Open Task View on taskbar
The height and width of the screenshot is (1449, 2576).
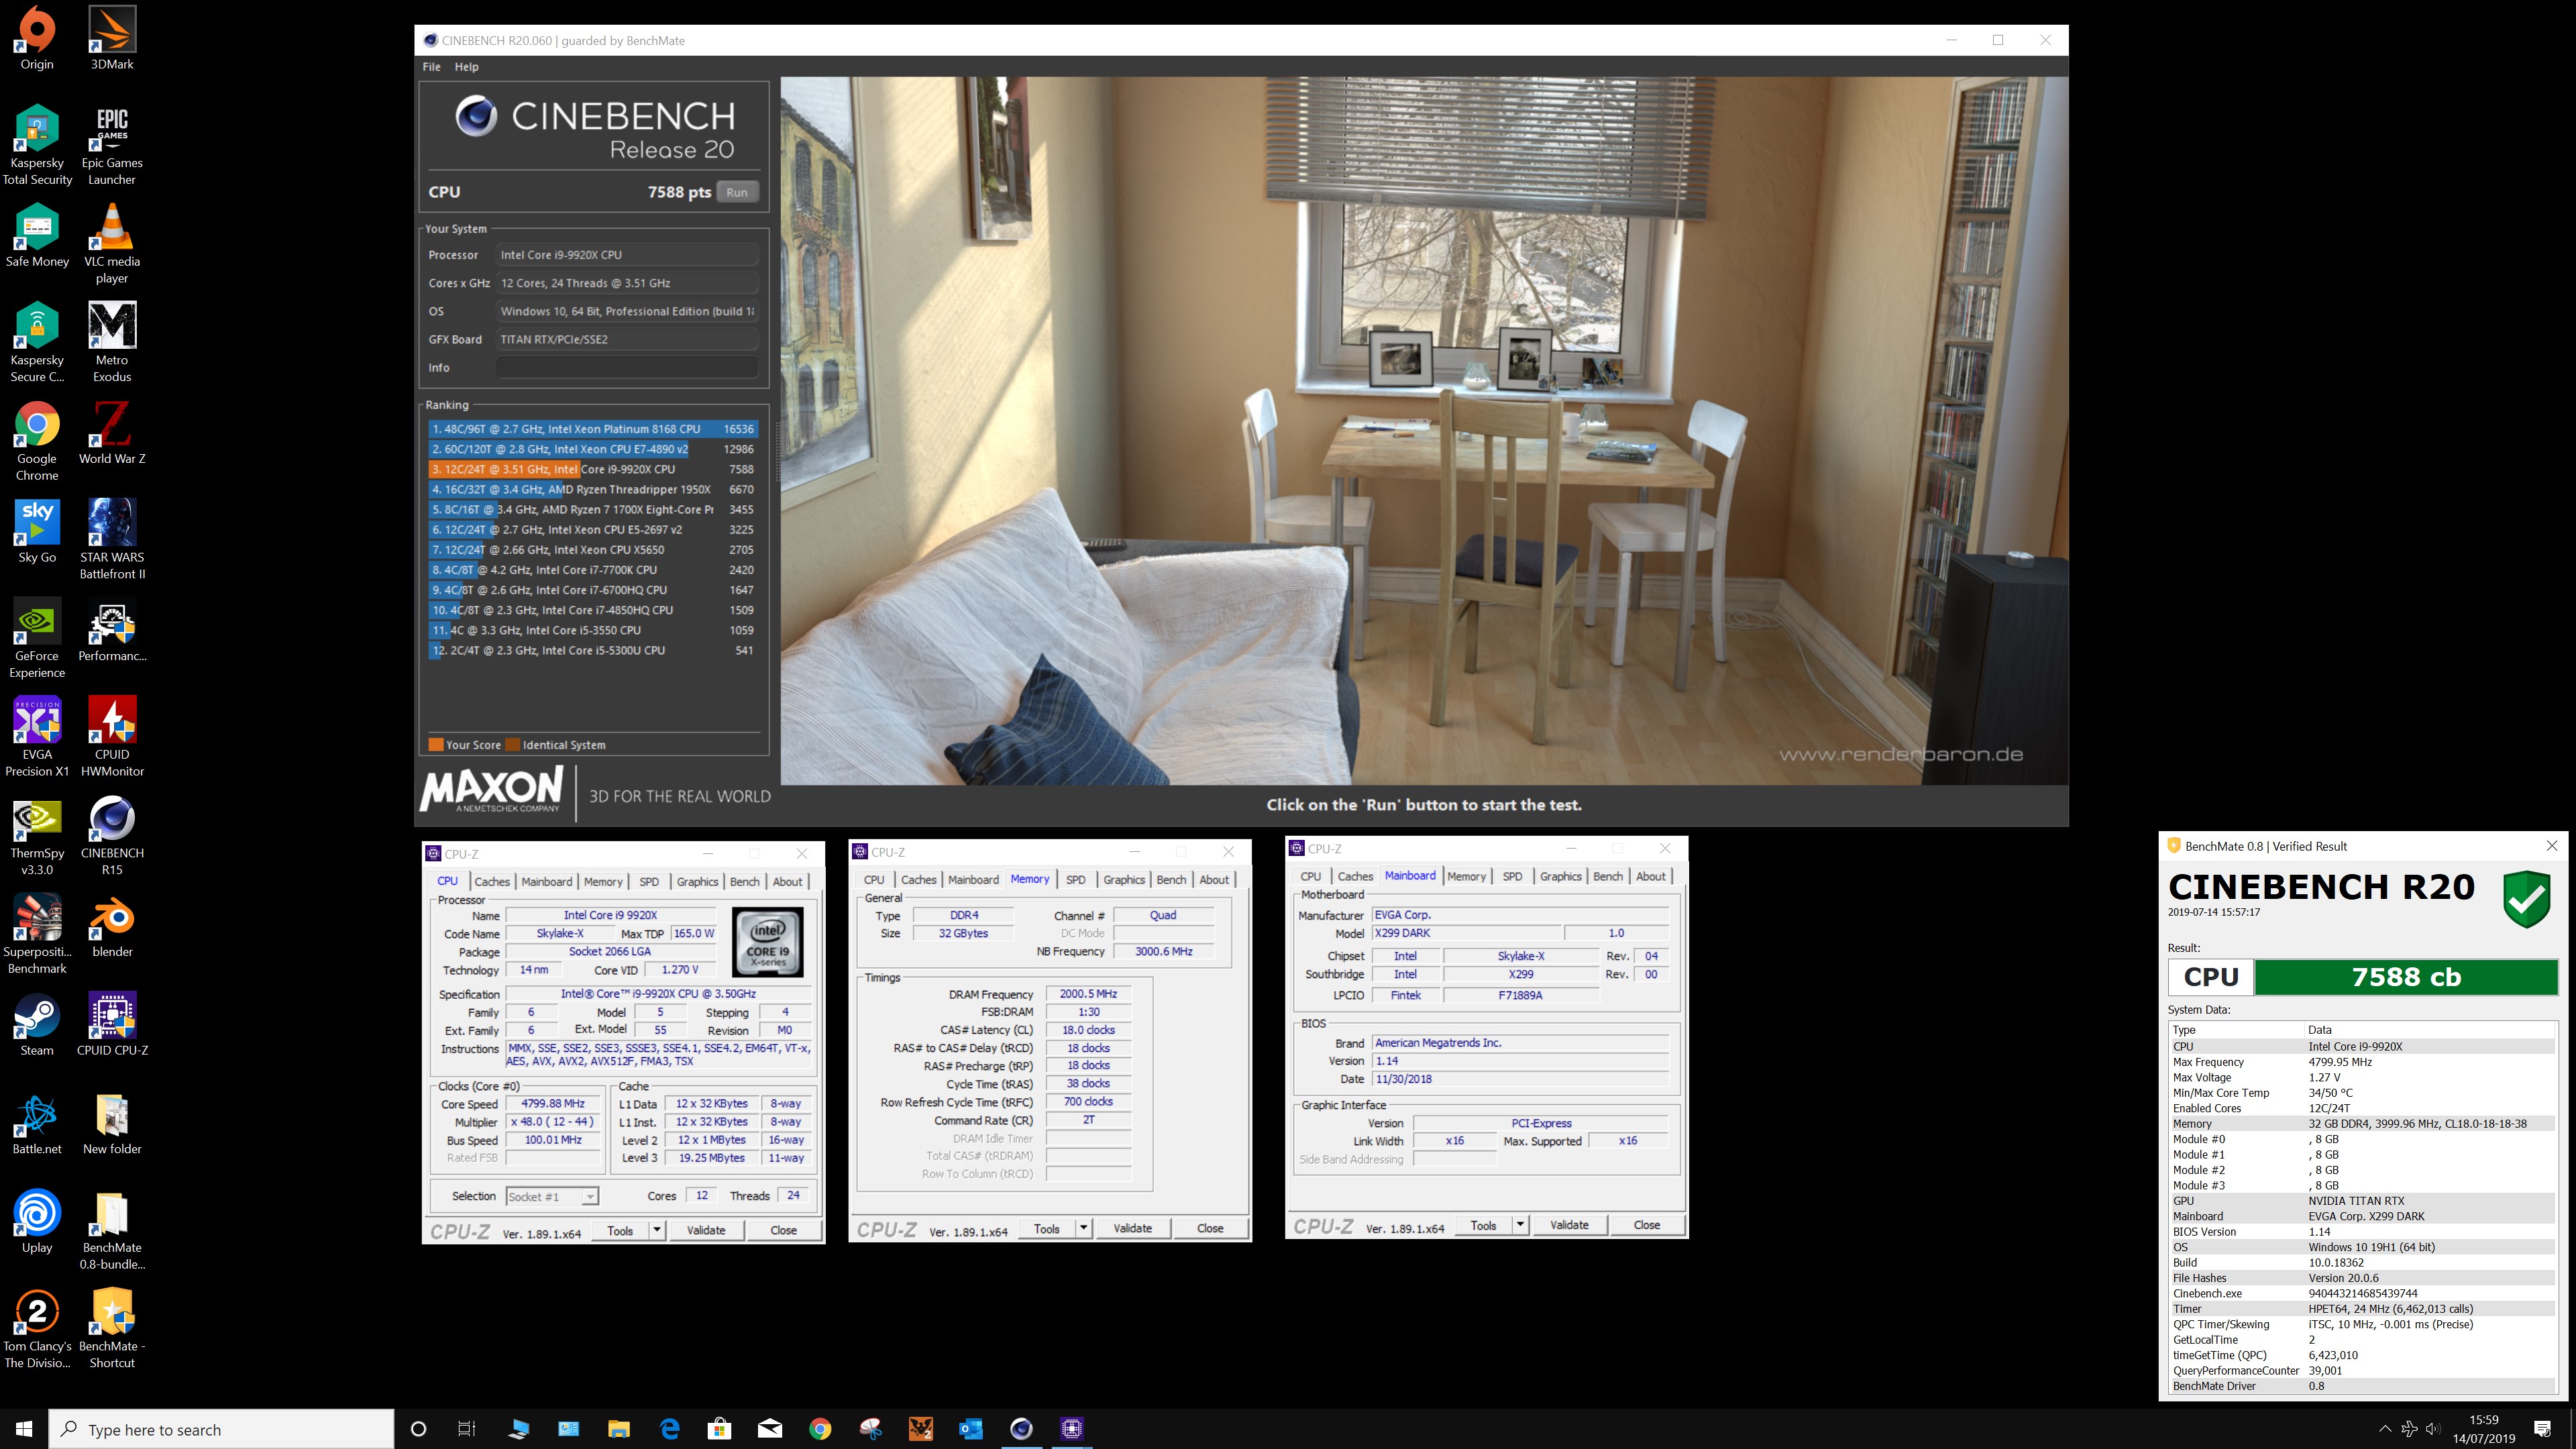click(x=467, y=1428)
